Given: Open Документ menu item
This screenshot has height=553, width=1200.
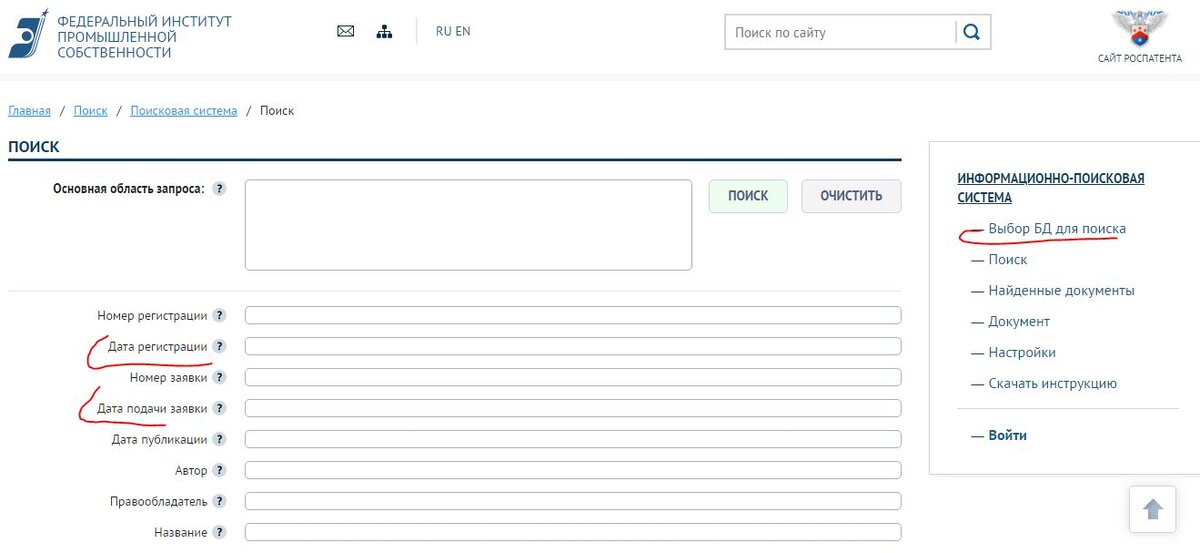Looking at the screenshot, I should click(1019, 322).
